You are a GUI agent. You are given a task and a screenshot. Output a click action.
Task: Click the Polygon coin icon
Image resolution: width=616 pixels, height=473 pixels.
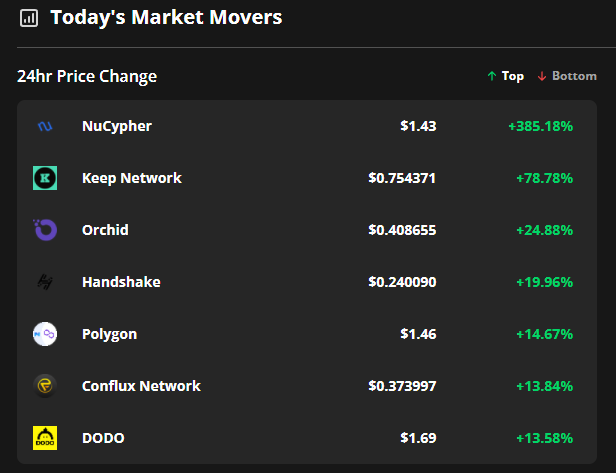coord(45,334)
